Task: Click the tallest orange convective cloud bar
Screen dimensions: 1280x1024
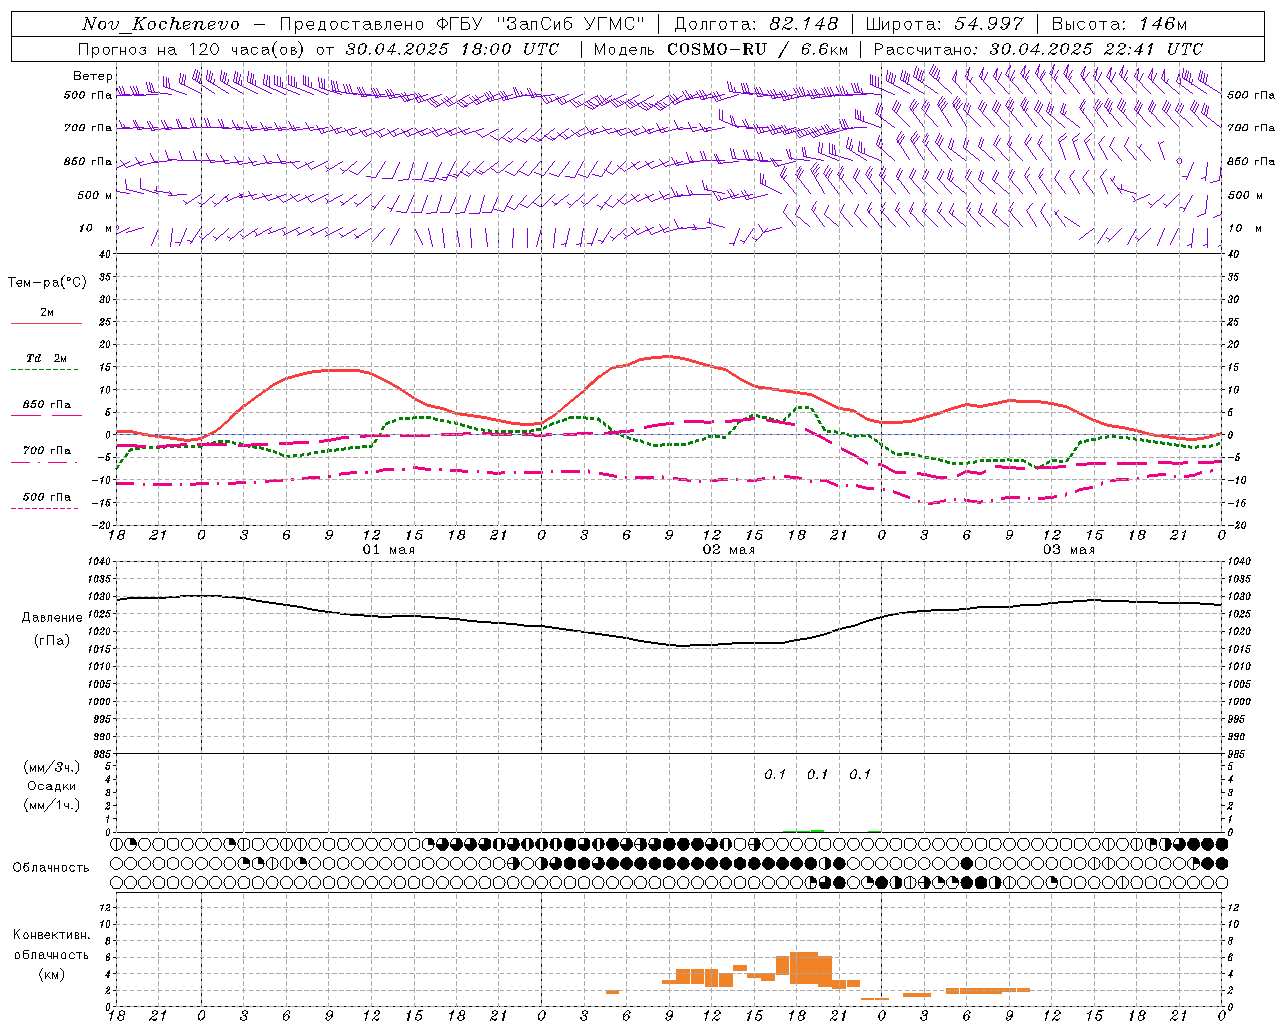Action: [804, 968]
